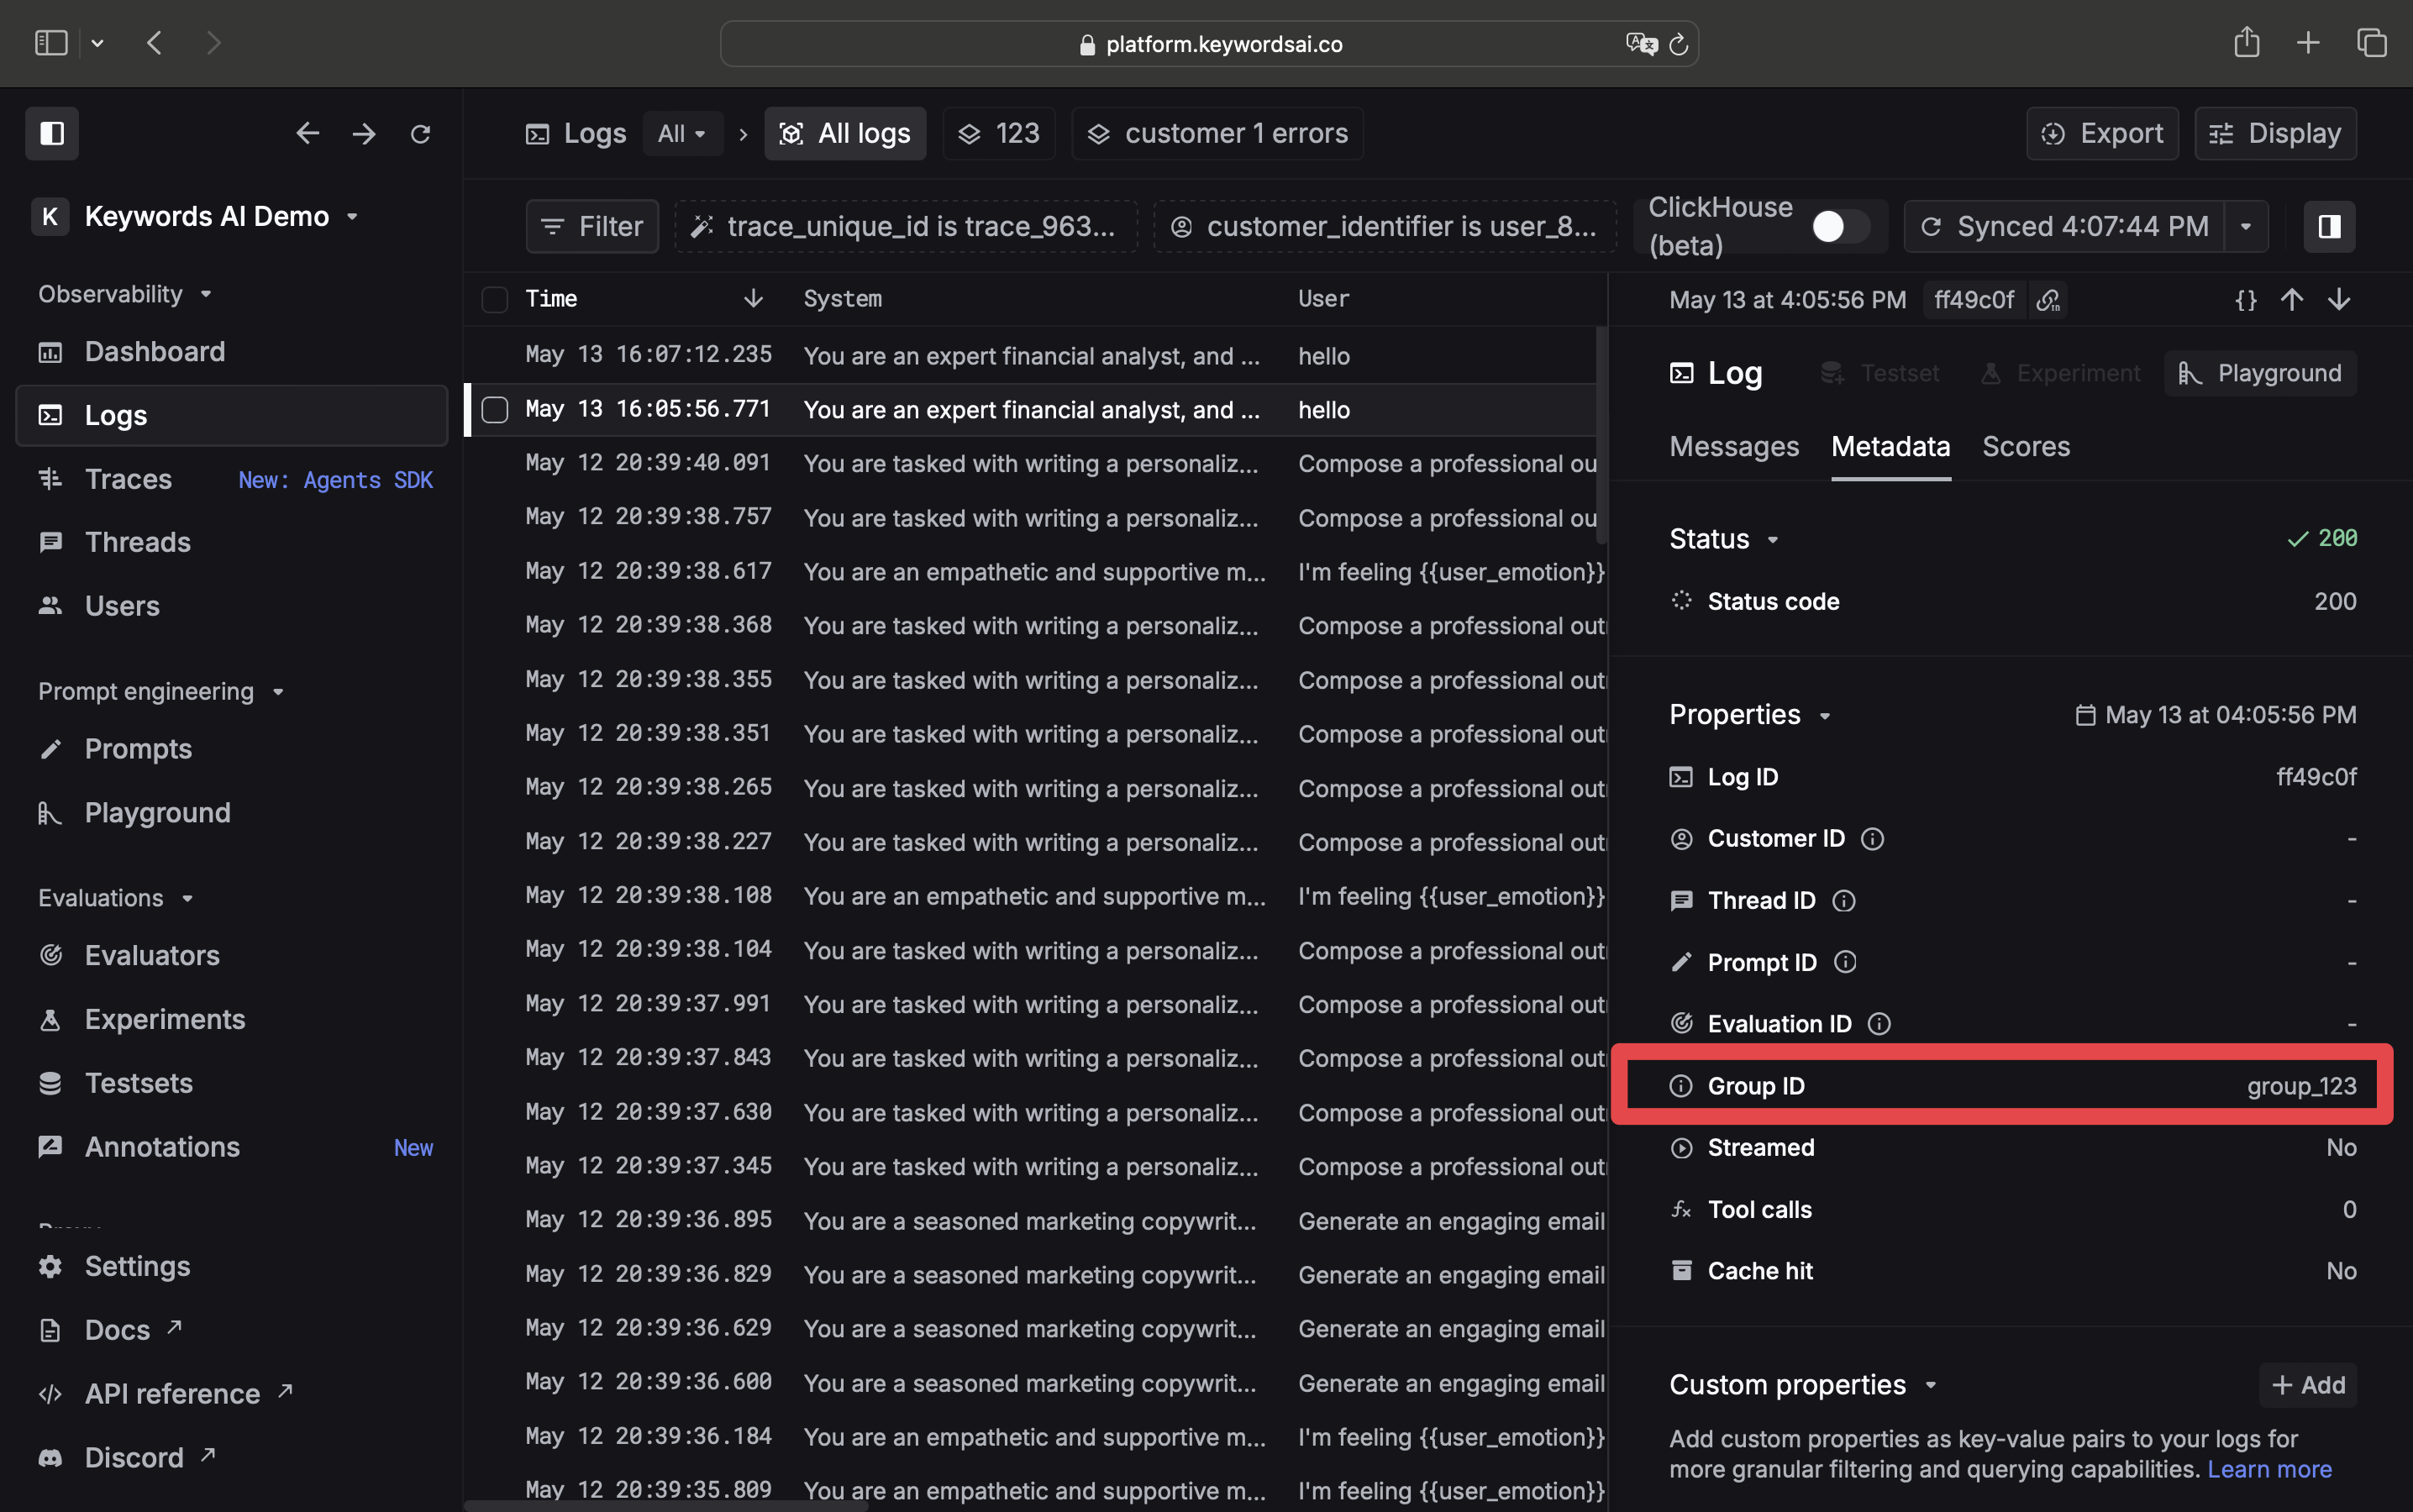Collapse the Keywords AI left sidebar

click(52, 133)
